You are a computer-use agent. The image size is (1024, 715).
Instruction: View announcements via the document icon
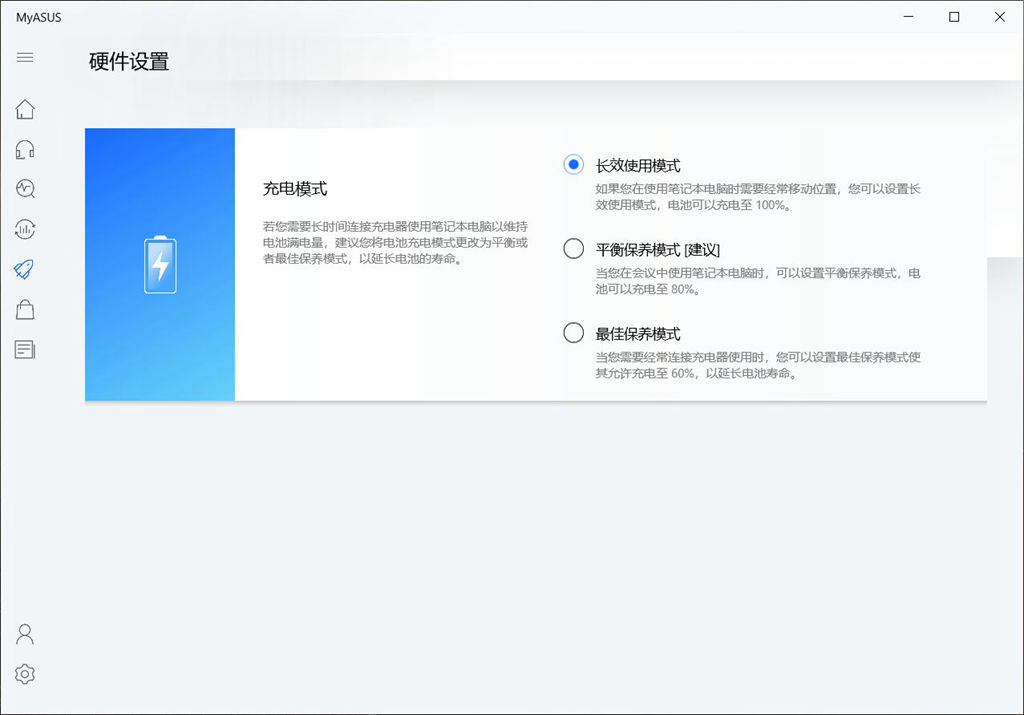25,349
